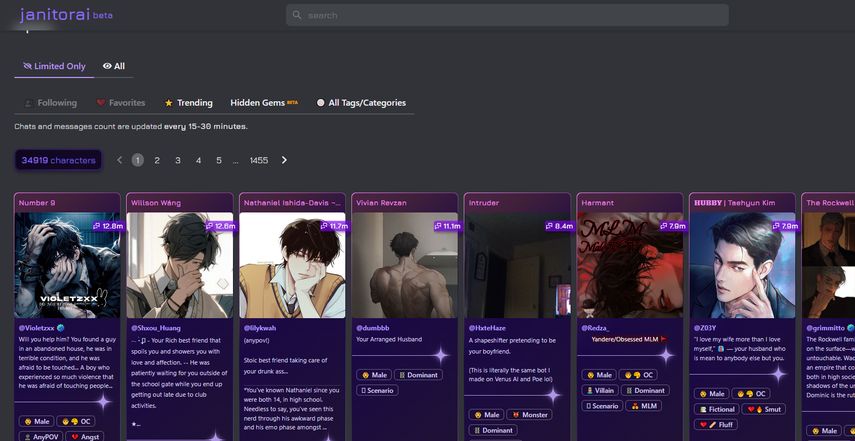Click the AnyPOV tag on Number 9 card
855x441 pixels.
point(40,437)
